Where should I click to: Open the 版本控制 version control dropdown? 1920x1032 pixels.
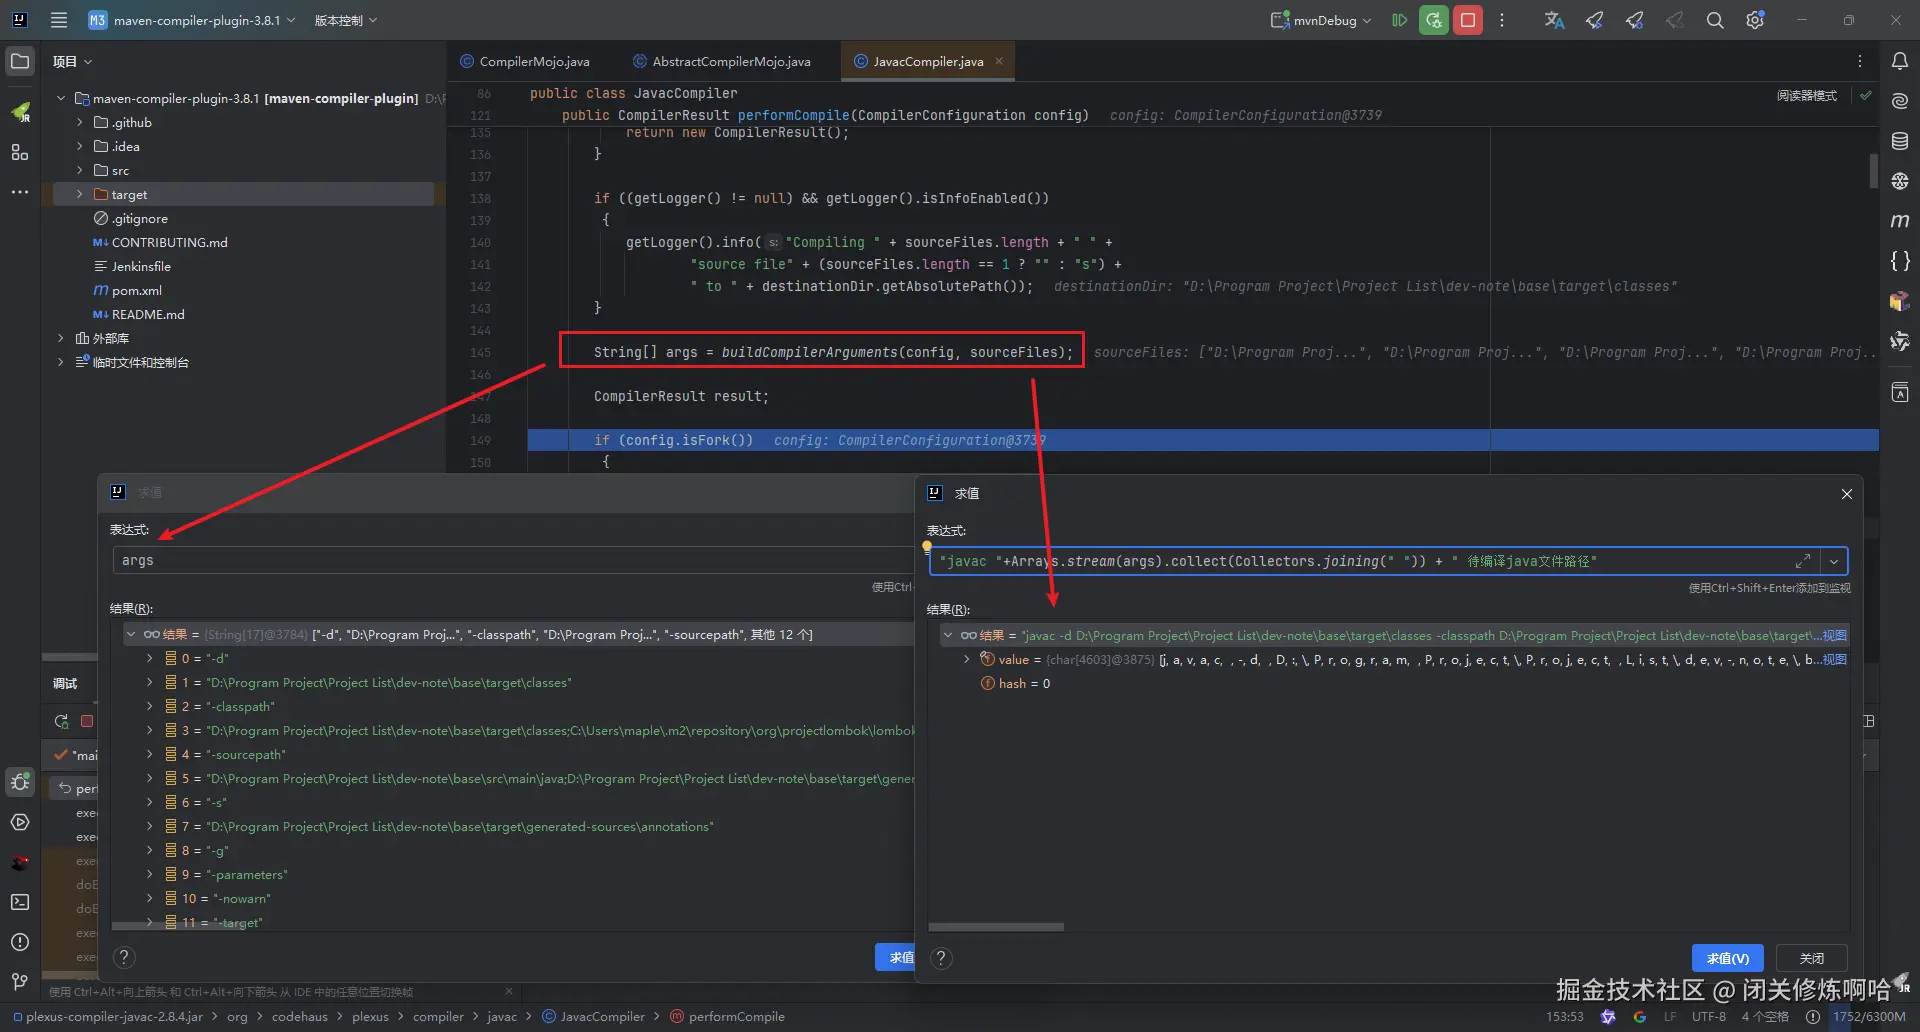tap(346, 20)
